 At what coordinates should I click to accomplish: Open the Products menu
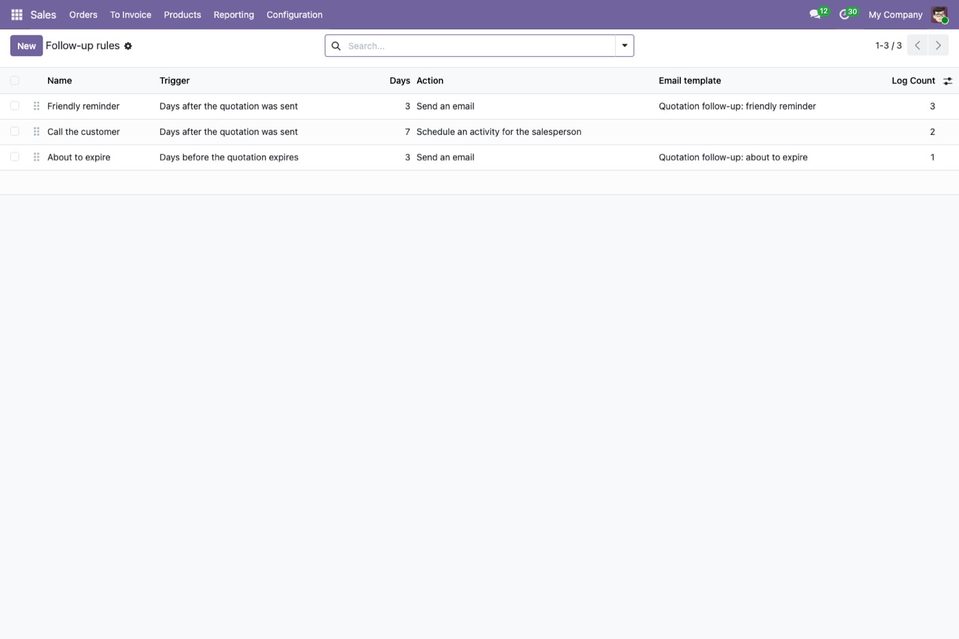click(x=182, y=15)
